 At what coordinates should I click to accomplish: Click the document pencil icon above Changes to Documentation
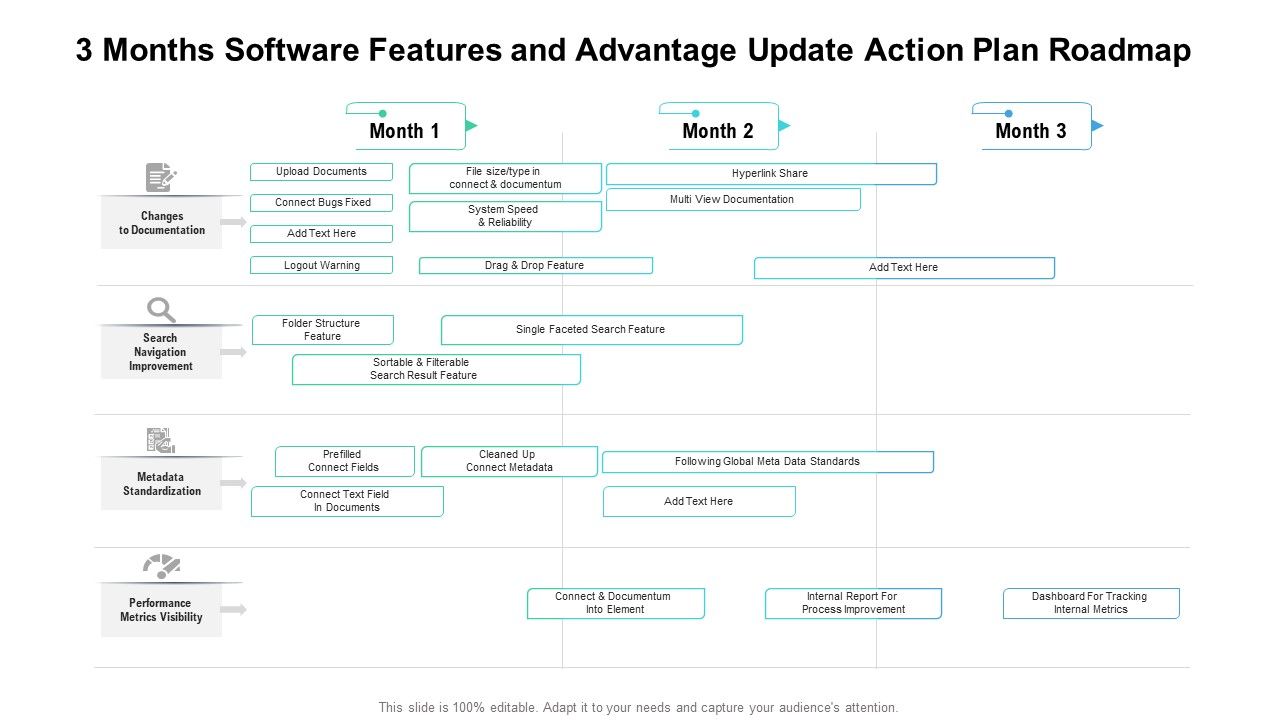click(161, 178)
